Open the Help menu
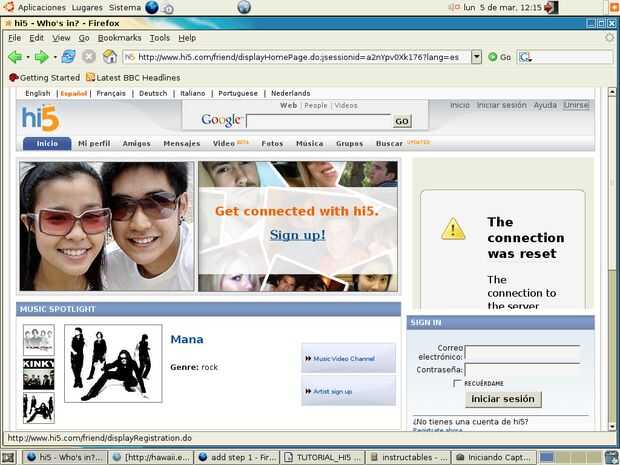The width and height of the screenshot is (620, 465). click(x=187, y=38)
